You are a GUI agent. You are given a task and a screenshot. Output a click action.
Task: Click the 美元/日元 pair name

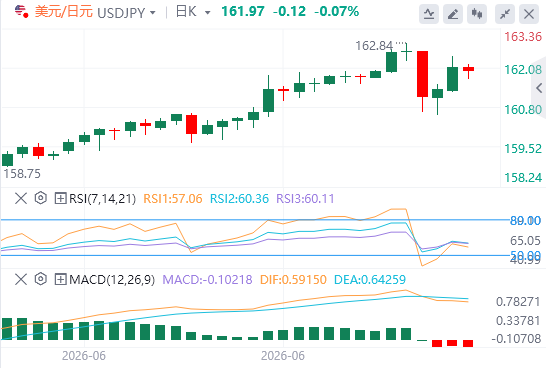(63, 12)
